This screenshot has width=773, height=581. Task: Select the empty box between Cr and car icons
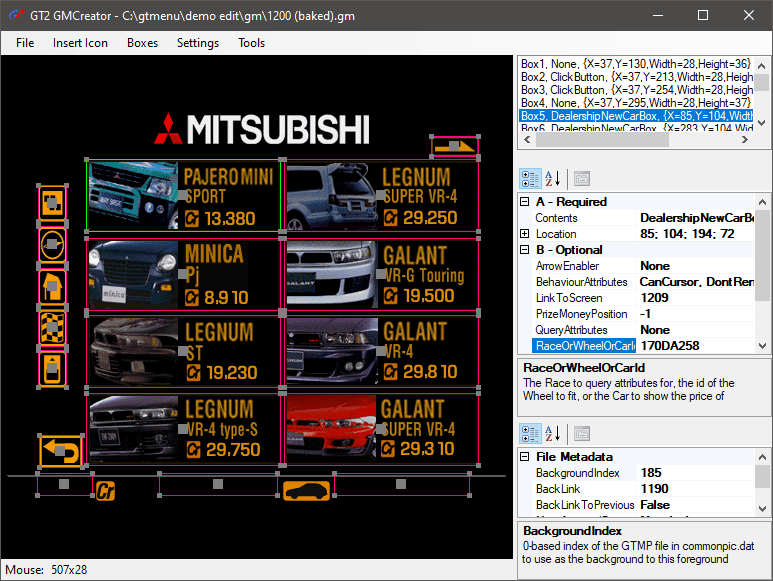218,484
